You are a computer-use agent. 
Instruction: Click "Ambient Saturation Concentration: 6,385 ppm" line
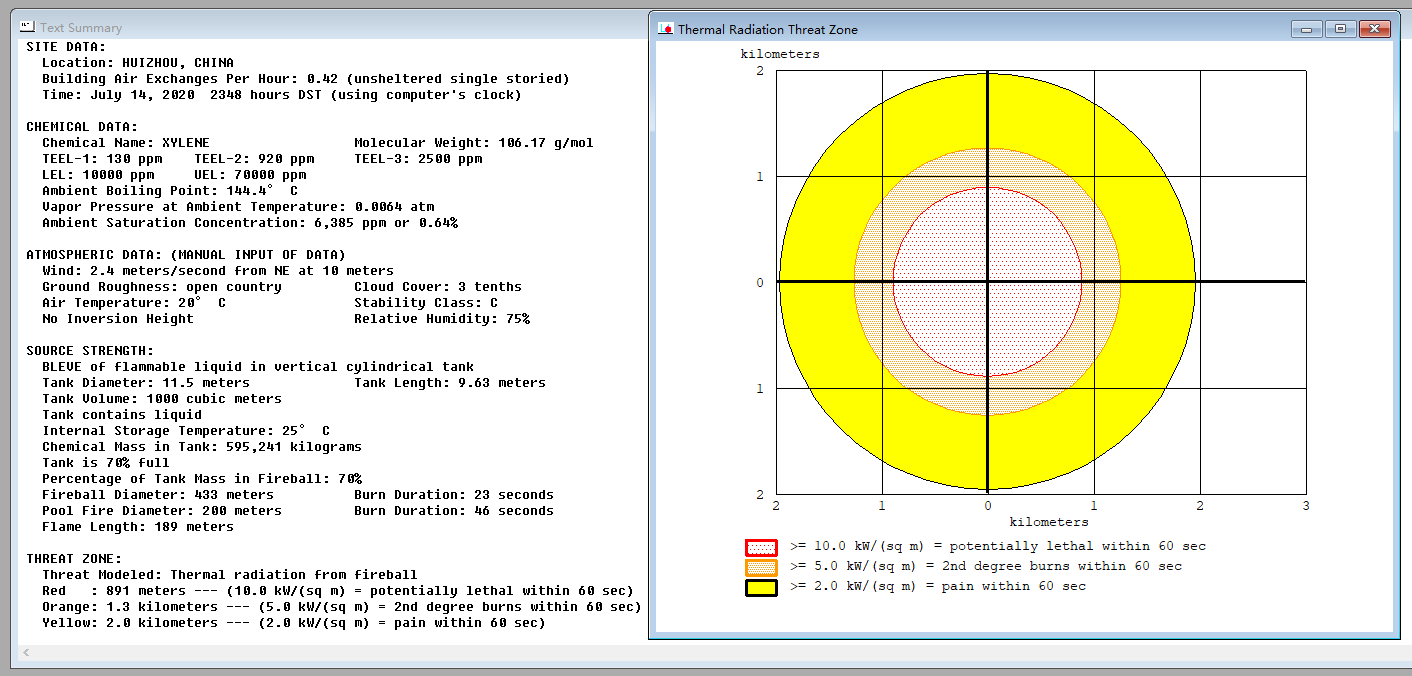(x=250, y=223)
